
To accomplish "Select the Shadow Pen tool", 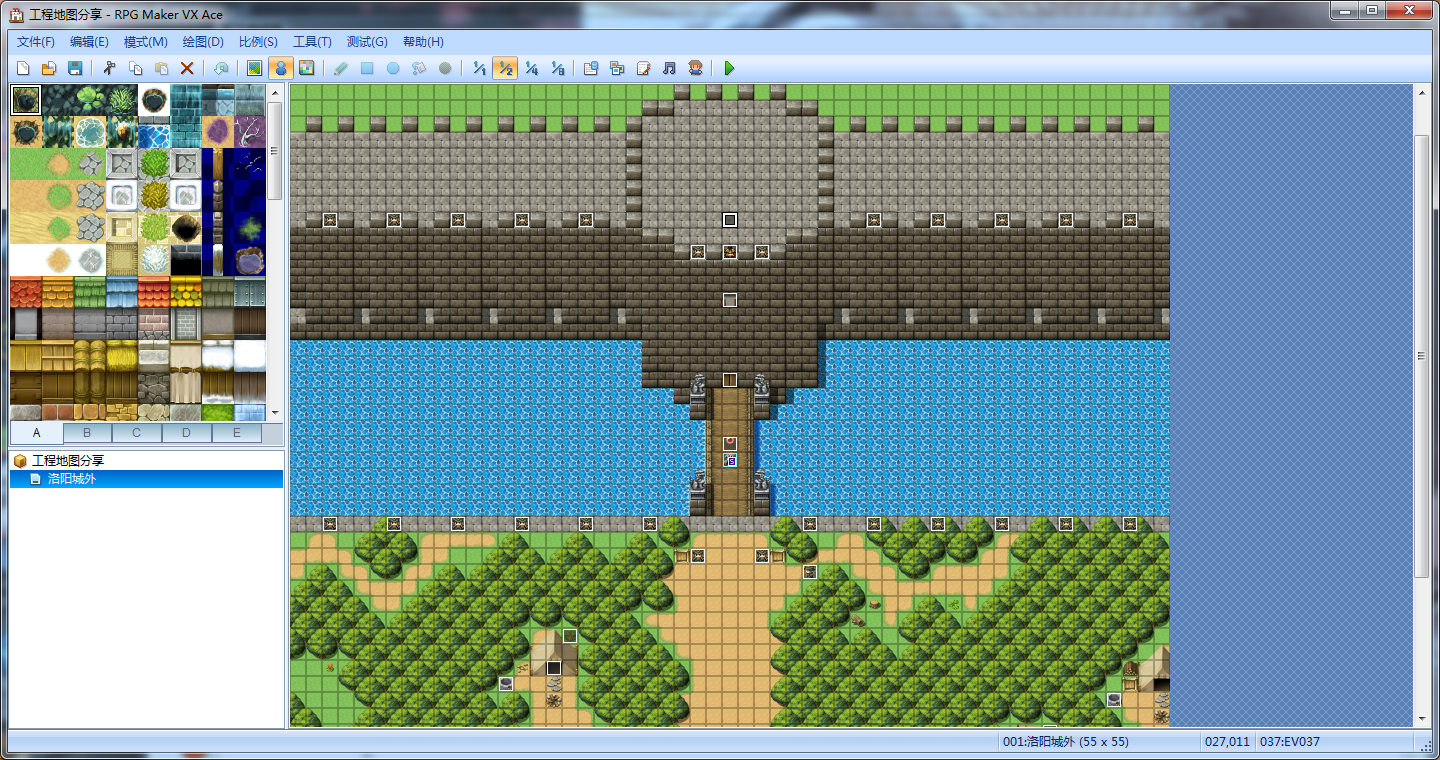I will coord(445,68).
